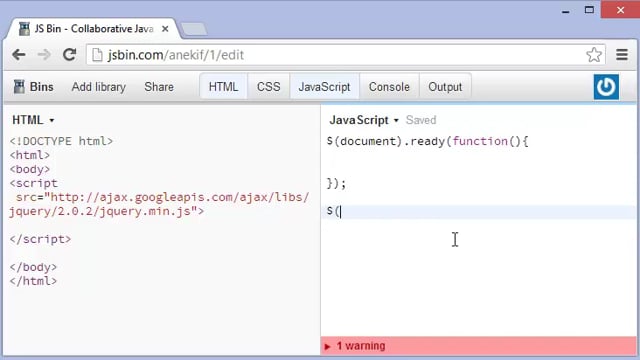Image resolution: width=640 pixels, height=360 pixels.
Task: Click the blue JS Bin power icon
Action: click(x=606, y=87)
